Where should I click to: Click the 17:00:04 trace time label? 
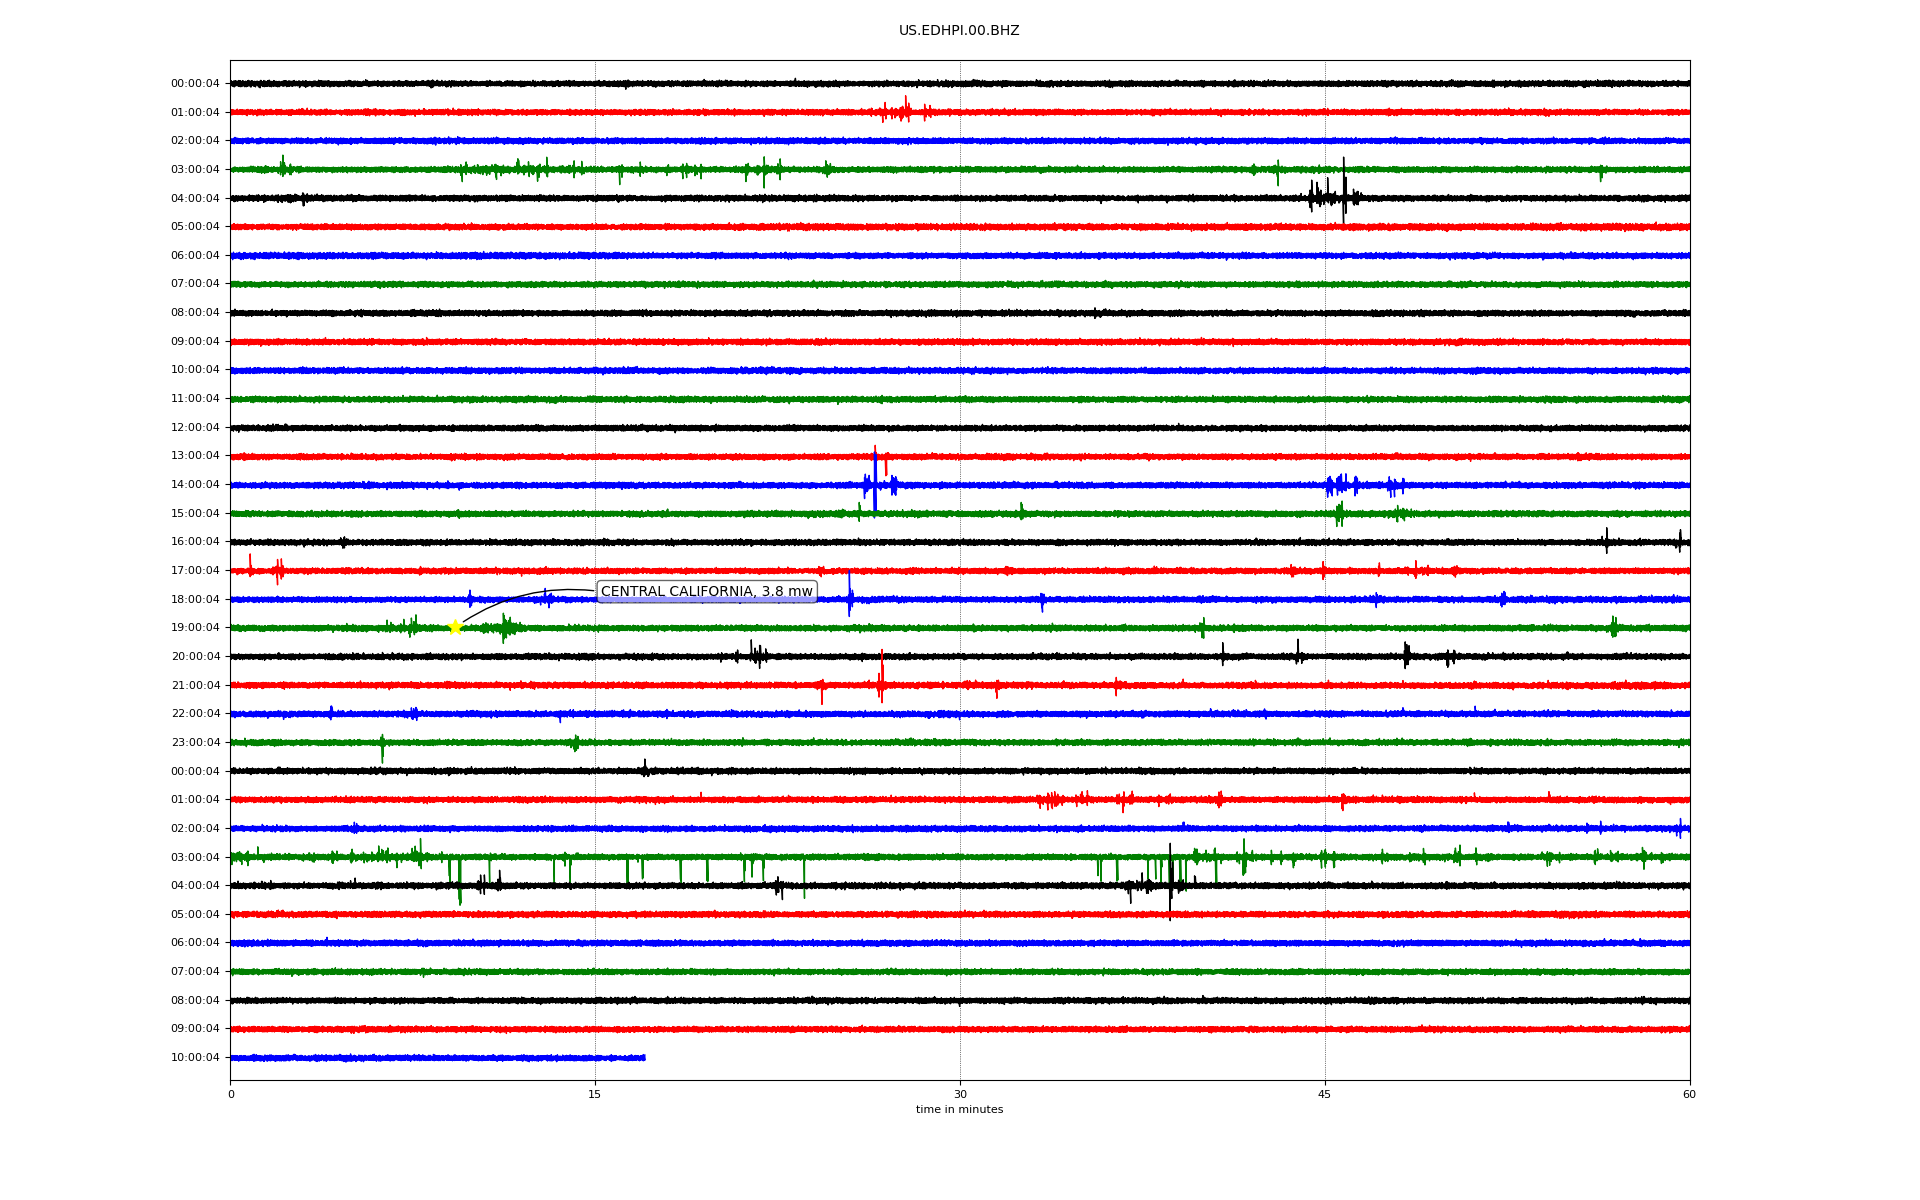[195, 571]
